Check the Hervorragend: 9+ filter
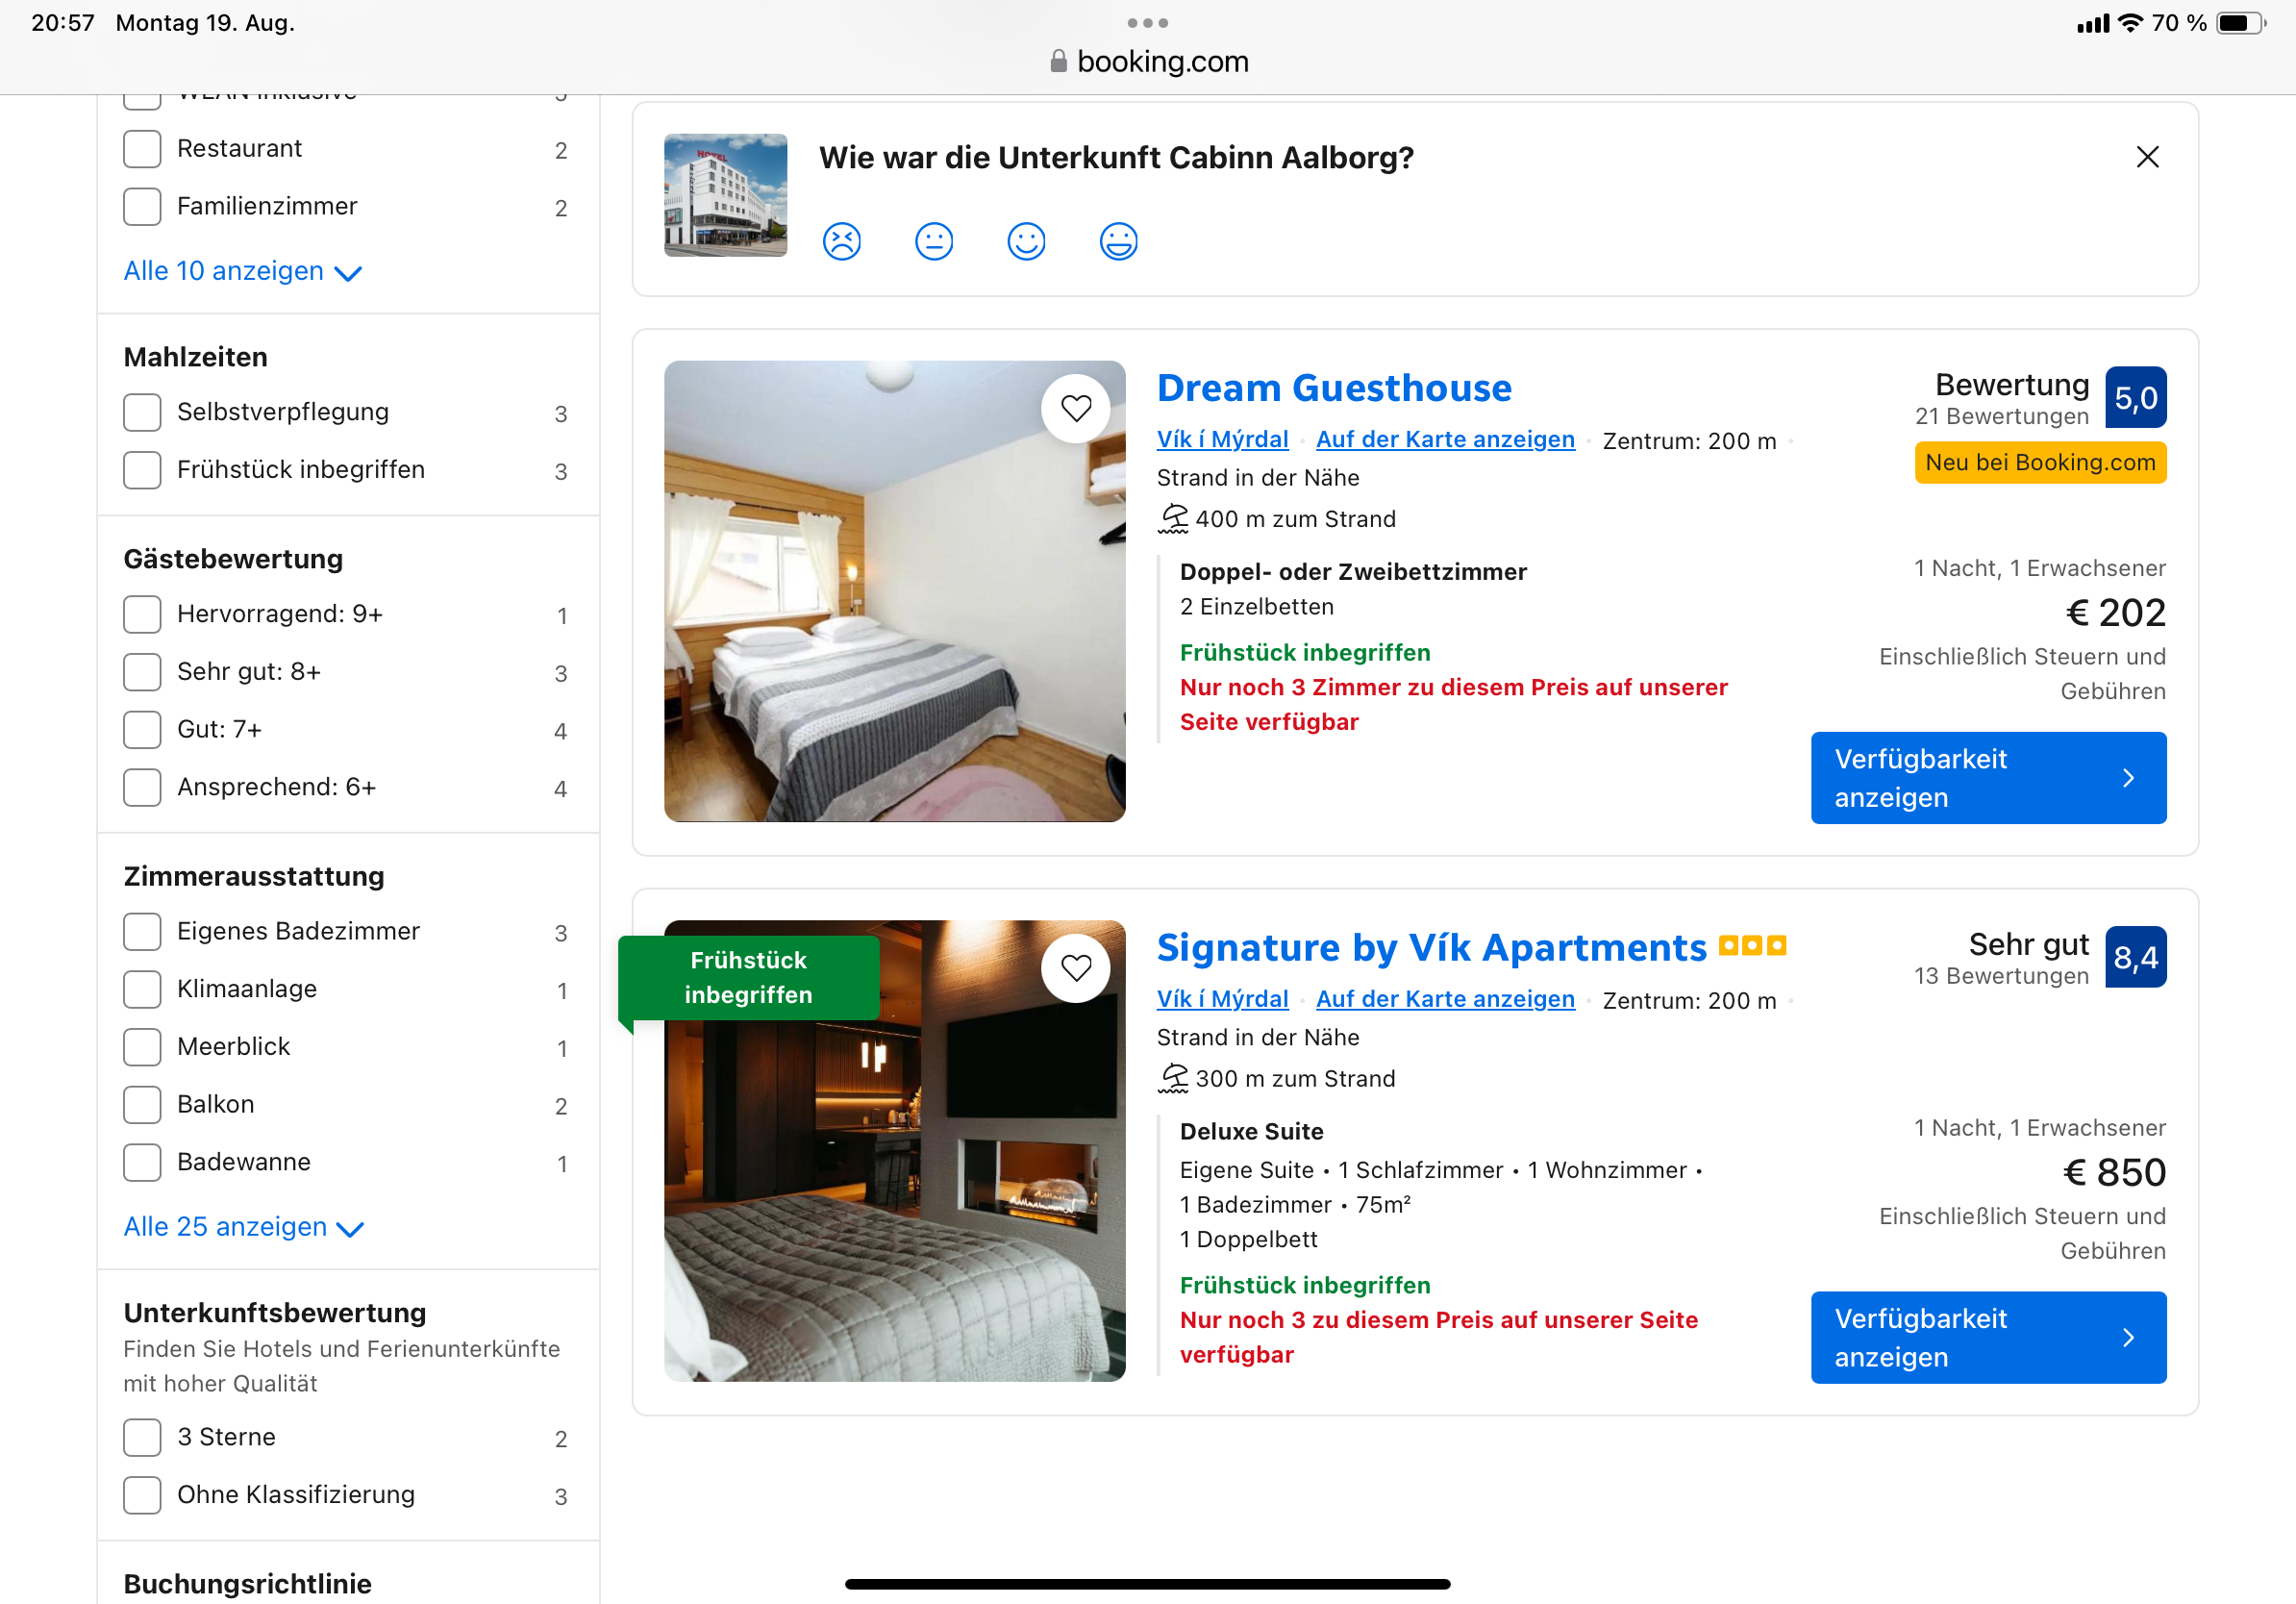 pos(142,614)
